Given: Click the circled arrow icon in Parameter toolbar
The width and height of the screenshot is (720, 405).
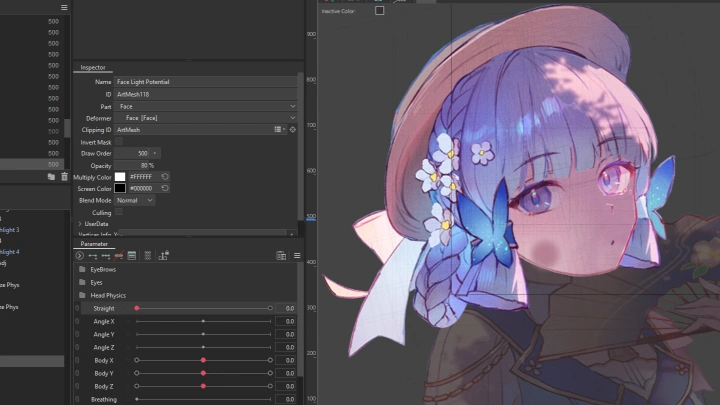Looking at the screenshot, I should (79, 256).
